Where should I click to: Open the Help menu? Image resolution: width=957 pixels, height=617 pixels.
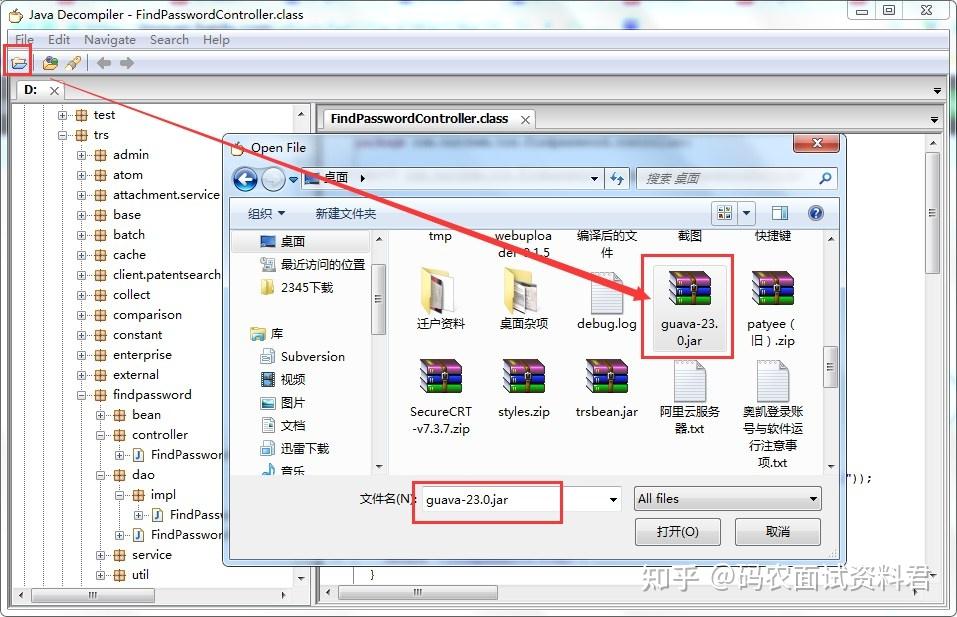(x=216, y=40)
